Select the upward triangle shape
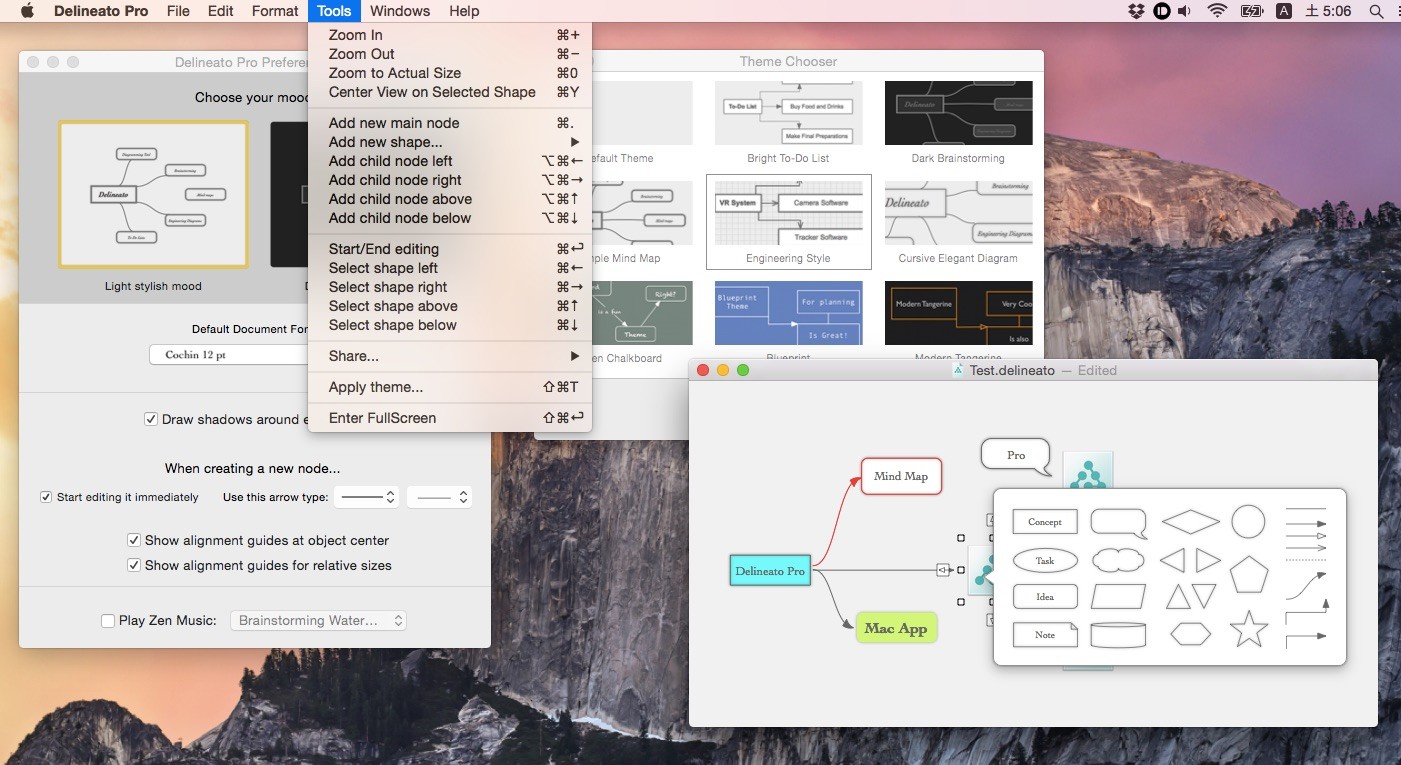1401x765 pixels. [x=1178, y=597]
